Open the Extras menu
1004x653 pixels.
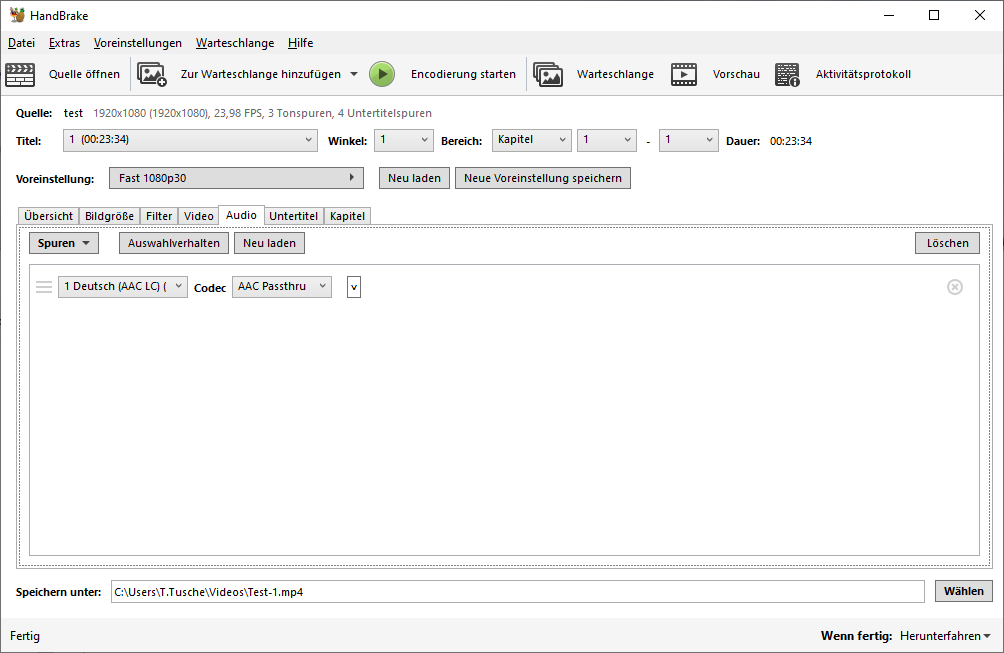tap(65, 43)
